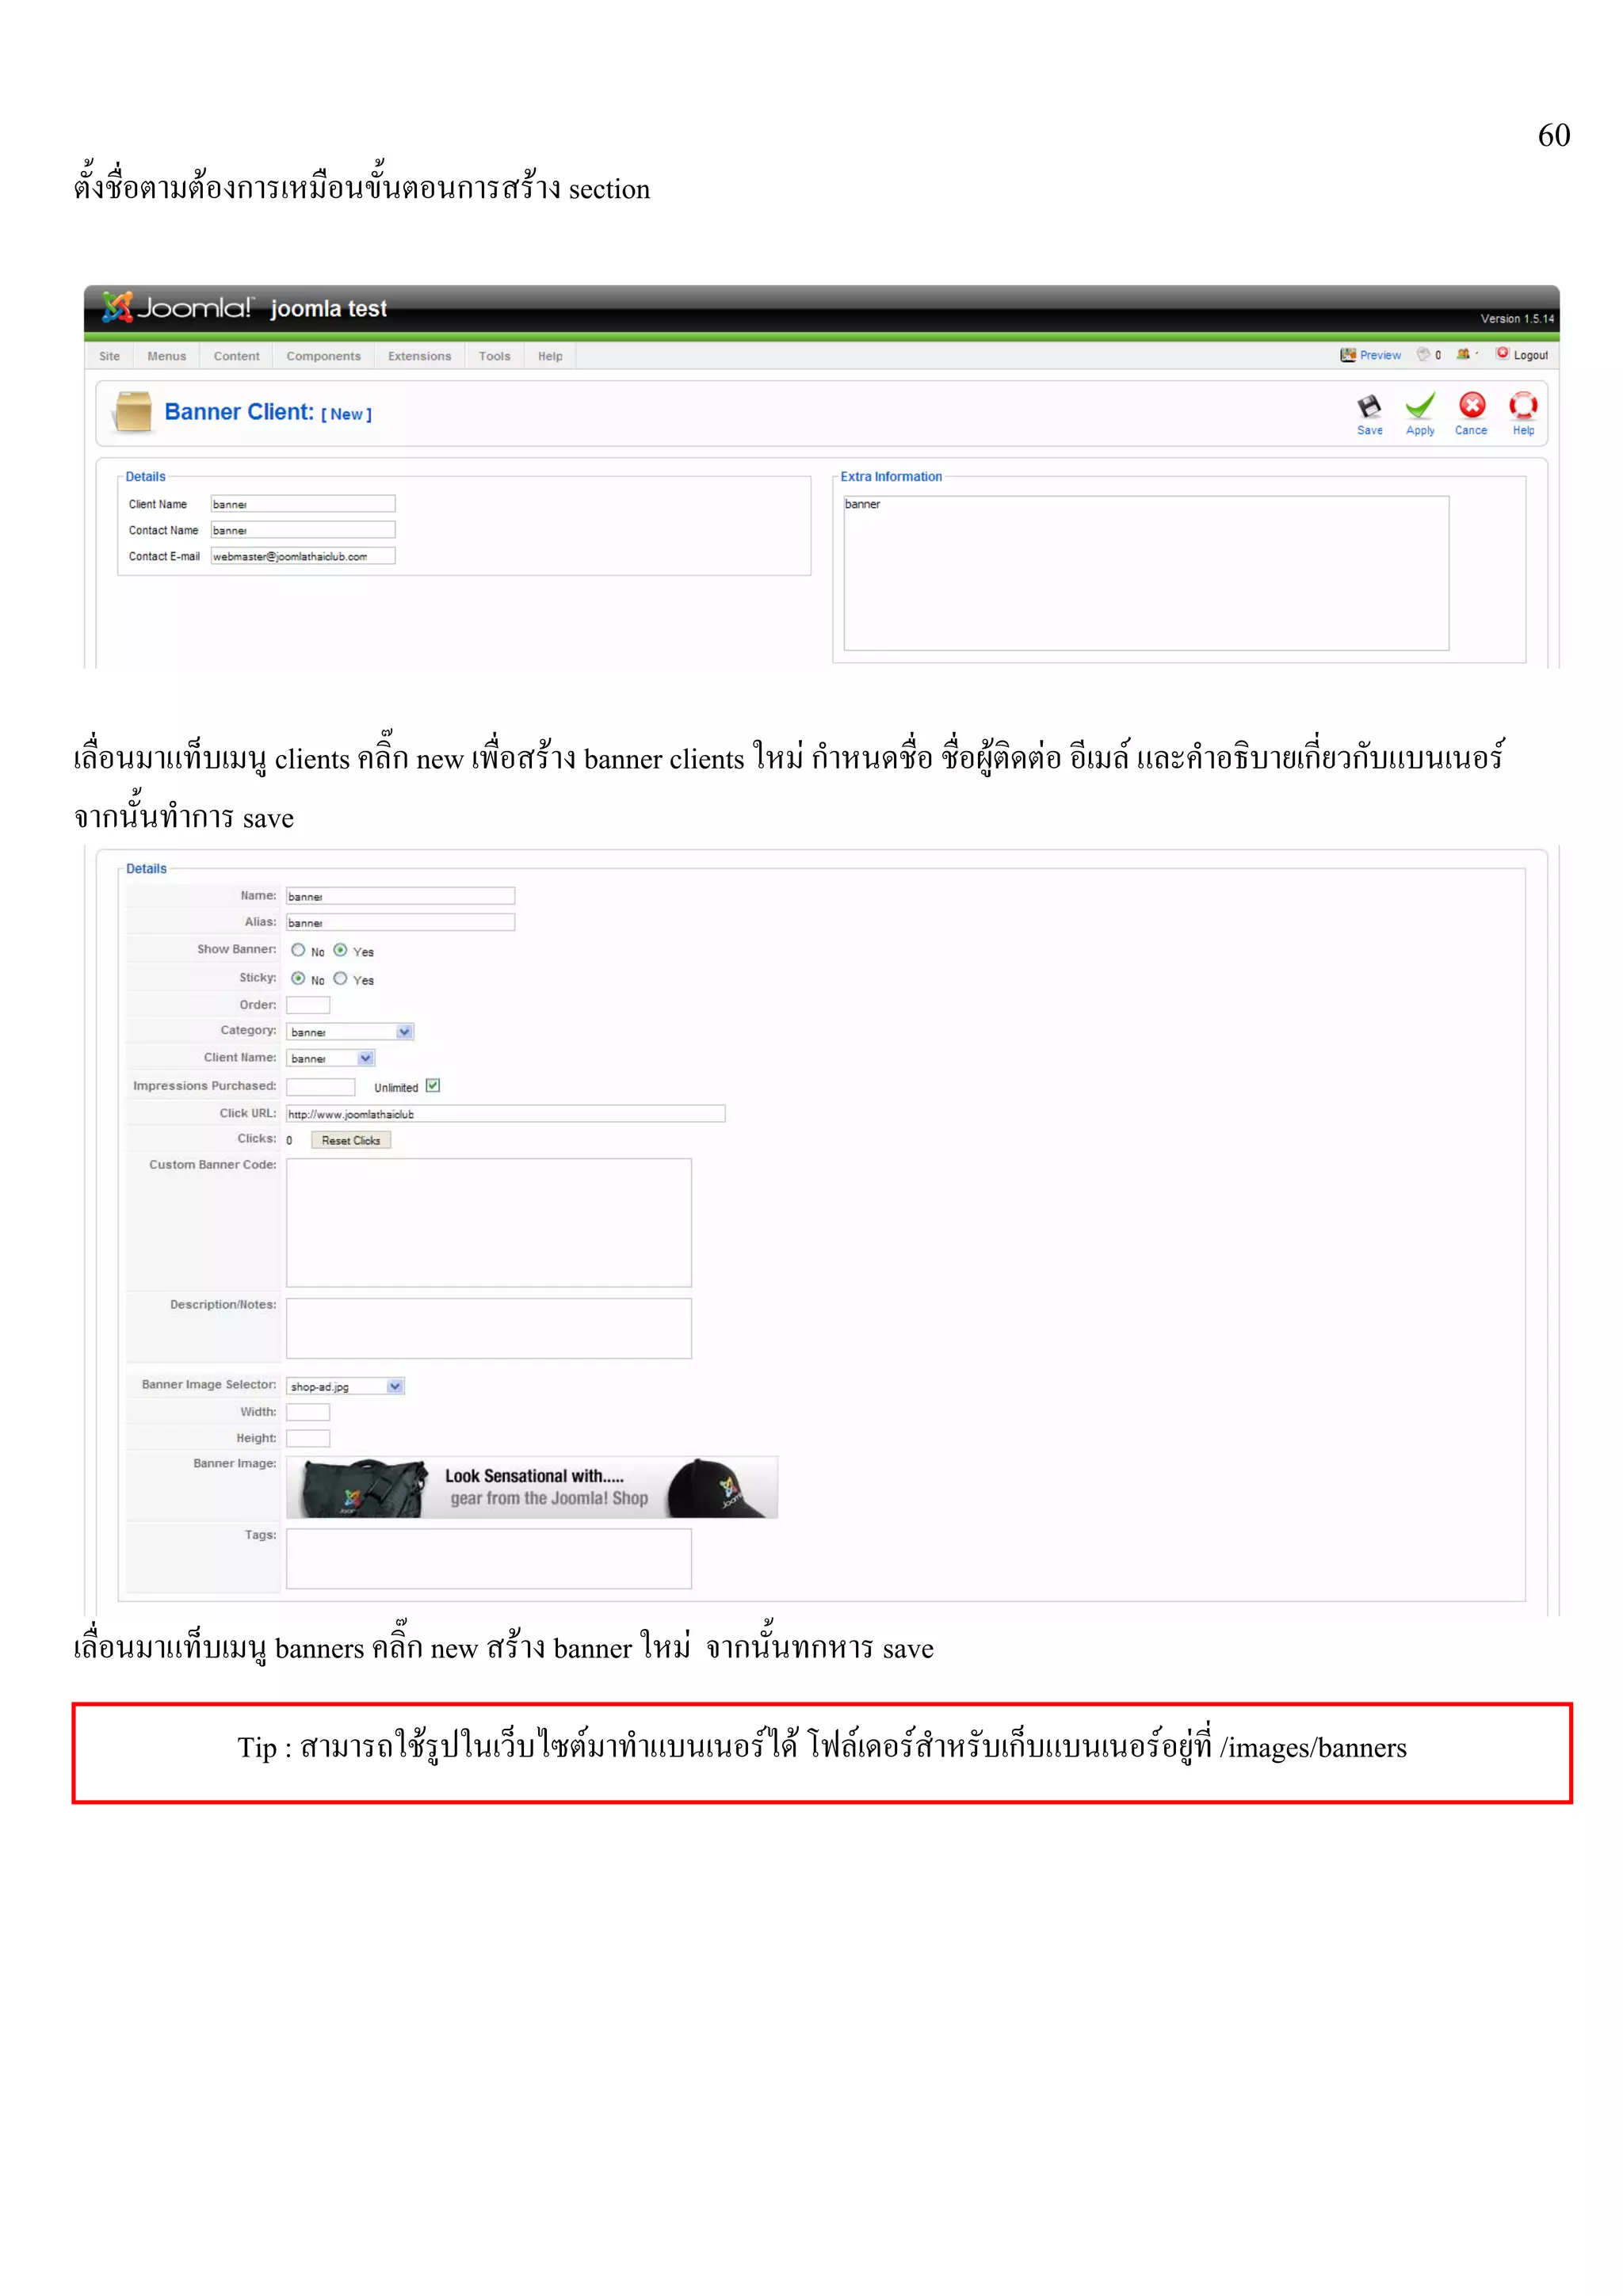Click the Alias input field
This screenshot has height=2296, width=1623.
400,922
